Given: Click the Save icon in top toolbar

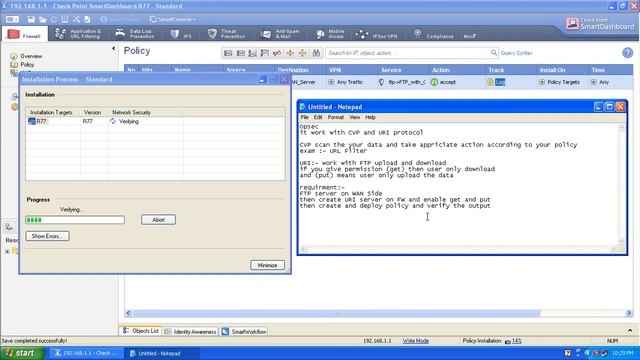Looking at the screenshot, I should [31, 19].
